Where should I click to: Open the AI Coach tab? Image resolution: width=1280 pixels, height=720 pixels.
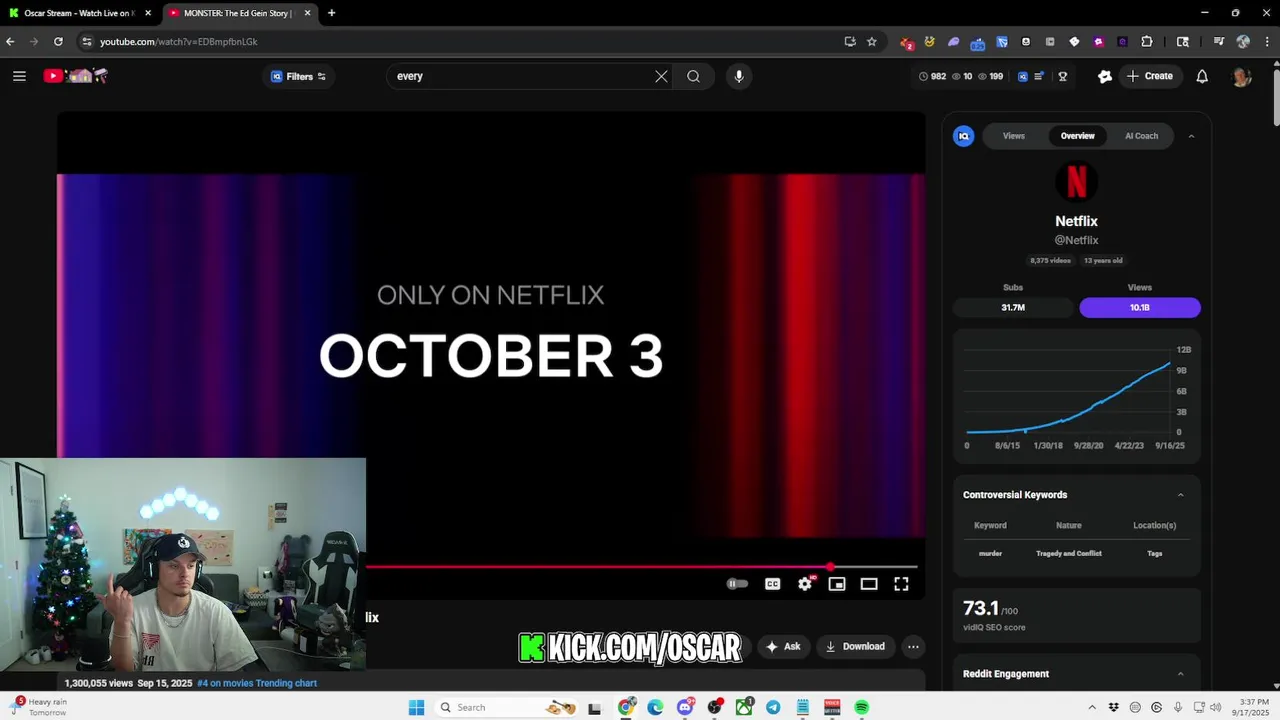point(1141,136)
